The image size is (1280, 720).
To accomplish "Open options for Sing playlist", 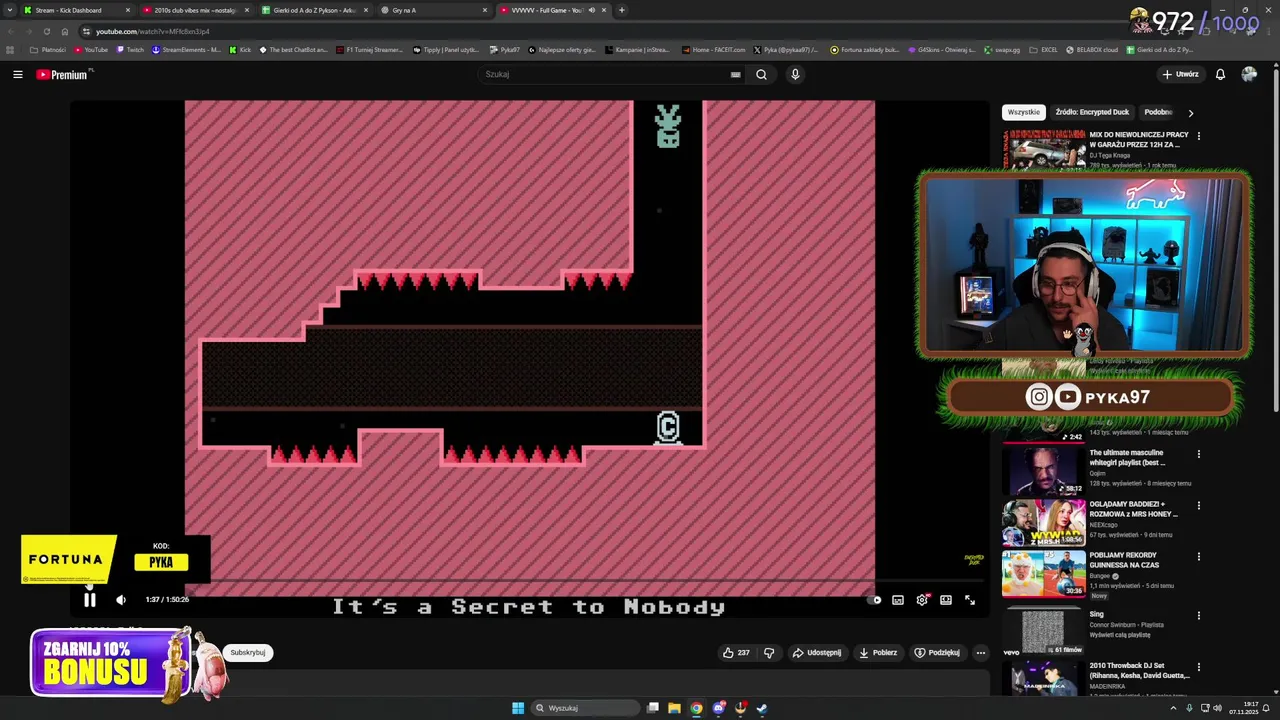I will point(1199,615).
